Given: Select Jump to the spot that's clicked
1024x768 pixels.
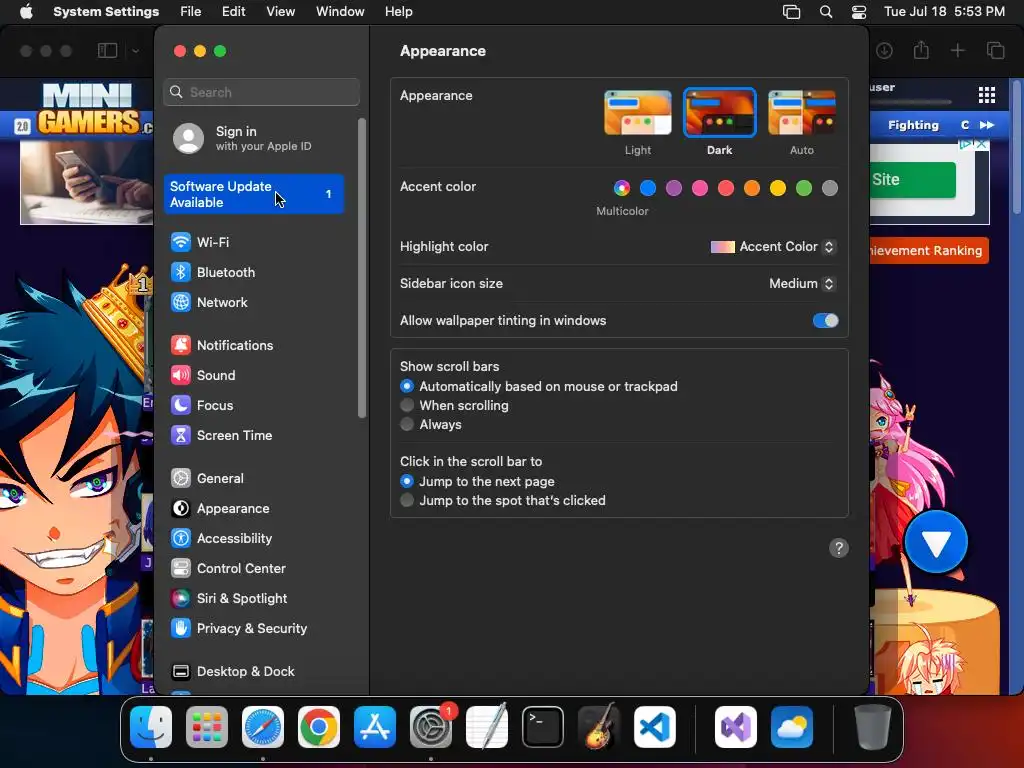Looking at the screenshot, I should (x=503, y=500).
